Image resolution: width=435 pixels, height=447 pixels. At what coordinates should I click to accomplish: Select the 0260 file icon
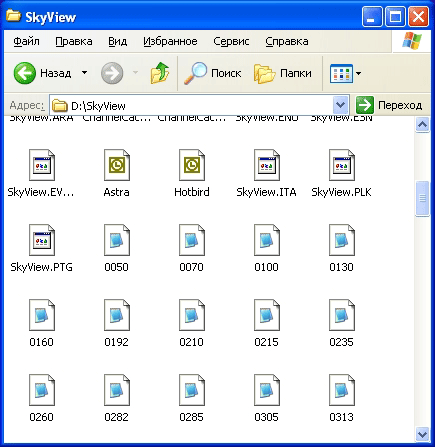click(42, 390)
